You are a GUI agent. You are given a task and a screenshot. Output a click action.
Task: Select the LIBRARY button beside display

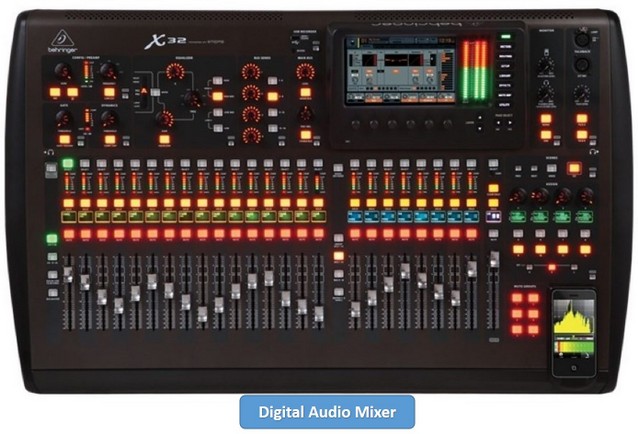(x=505, y=76)
